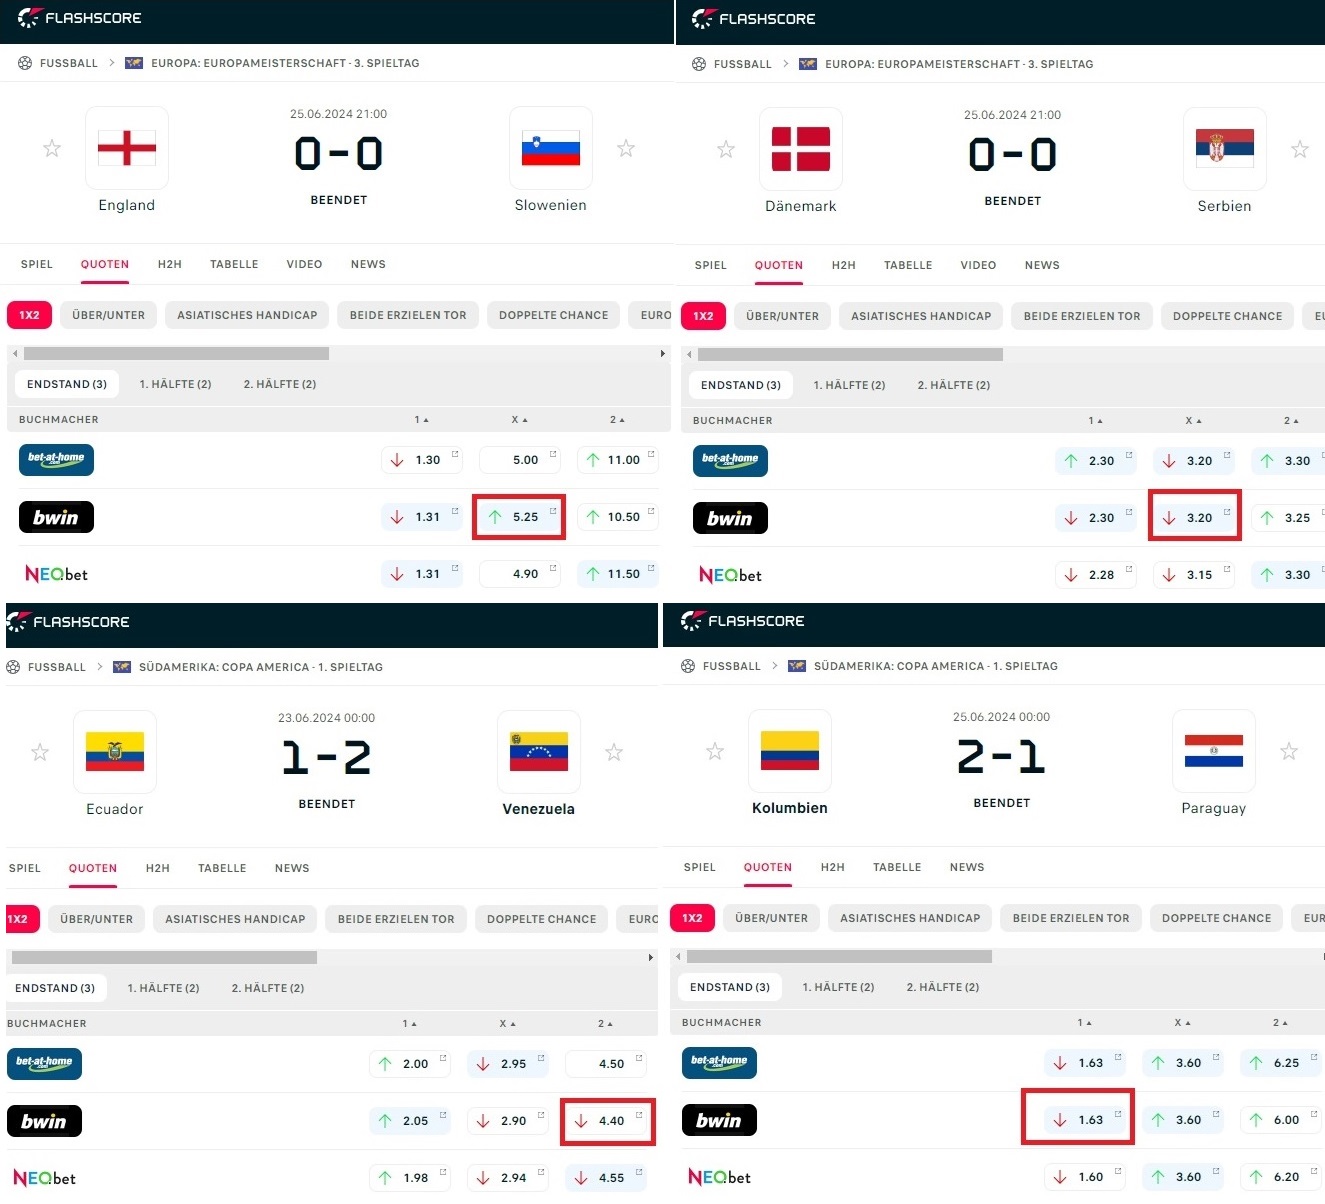Toggle the favorite star beside Slowenien
Screen dimensions: 1325x1204
(x=626, y=149)
